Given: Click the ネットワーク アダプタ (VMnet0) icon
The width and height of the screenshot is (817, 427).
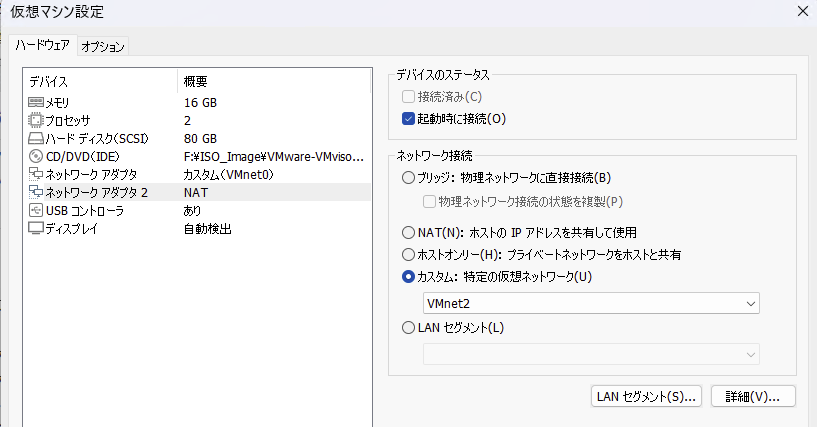Looking at the screenshot, I should pos(35,174).
